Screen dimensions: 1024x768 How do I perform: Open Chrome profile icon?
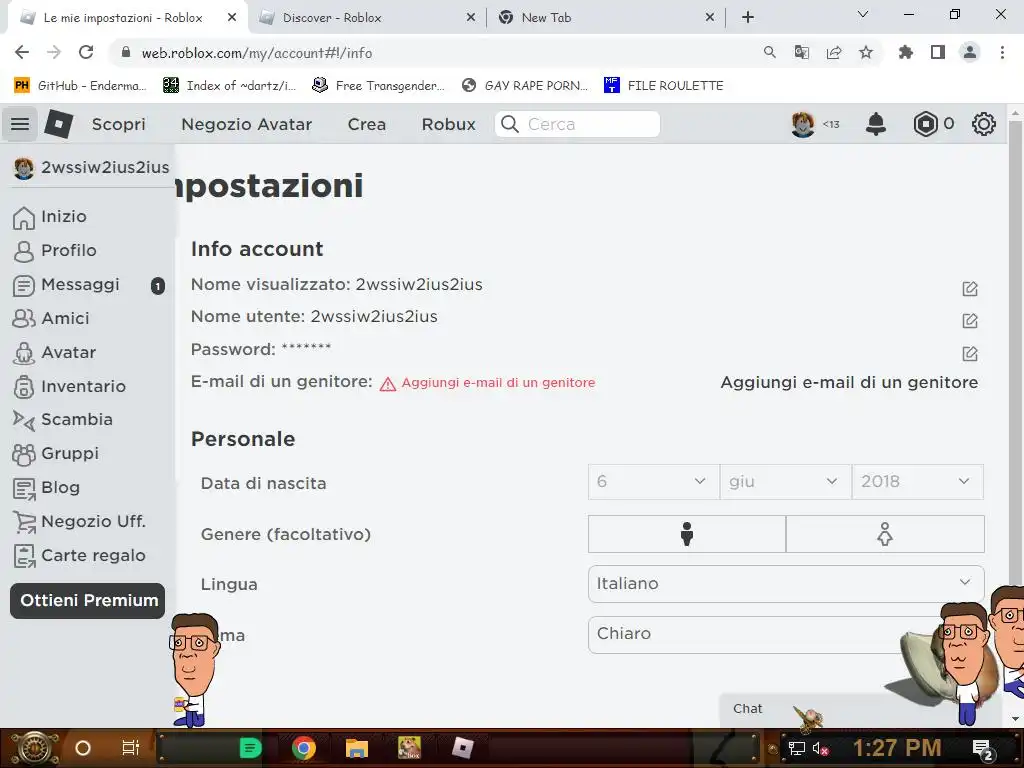point(970,52)
